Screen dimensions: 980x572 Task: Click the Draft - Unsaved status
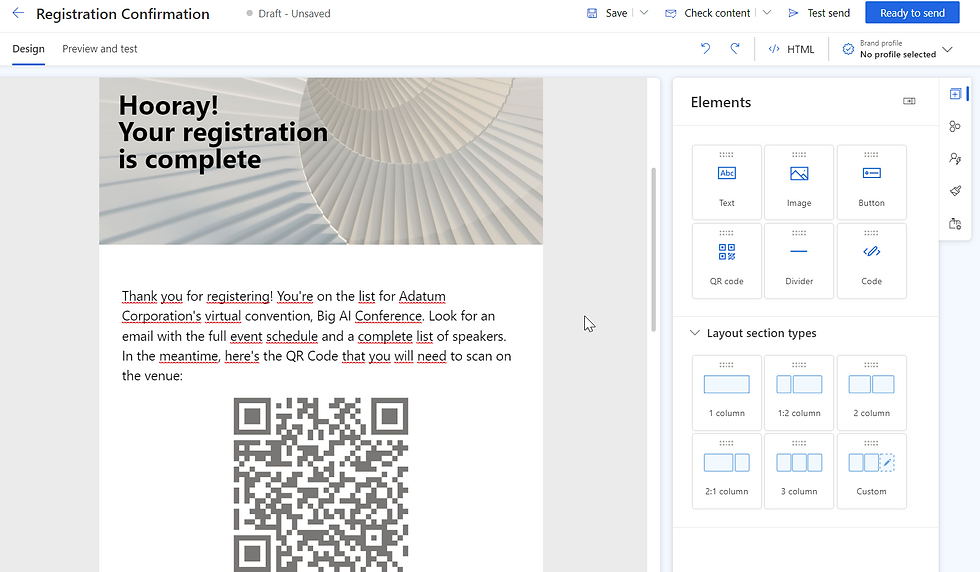click(x=288, y=13)
